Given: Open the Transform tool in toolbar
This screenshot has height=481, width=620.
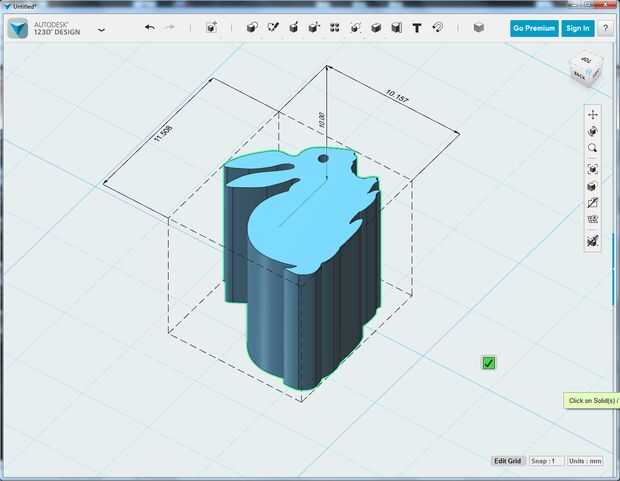Looking at the screenshot, I should pyautogui.click(x=212, y=28).
